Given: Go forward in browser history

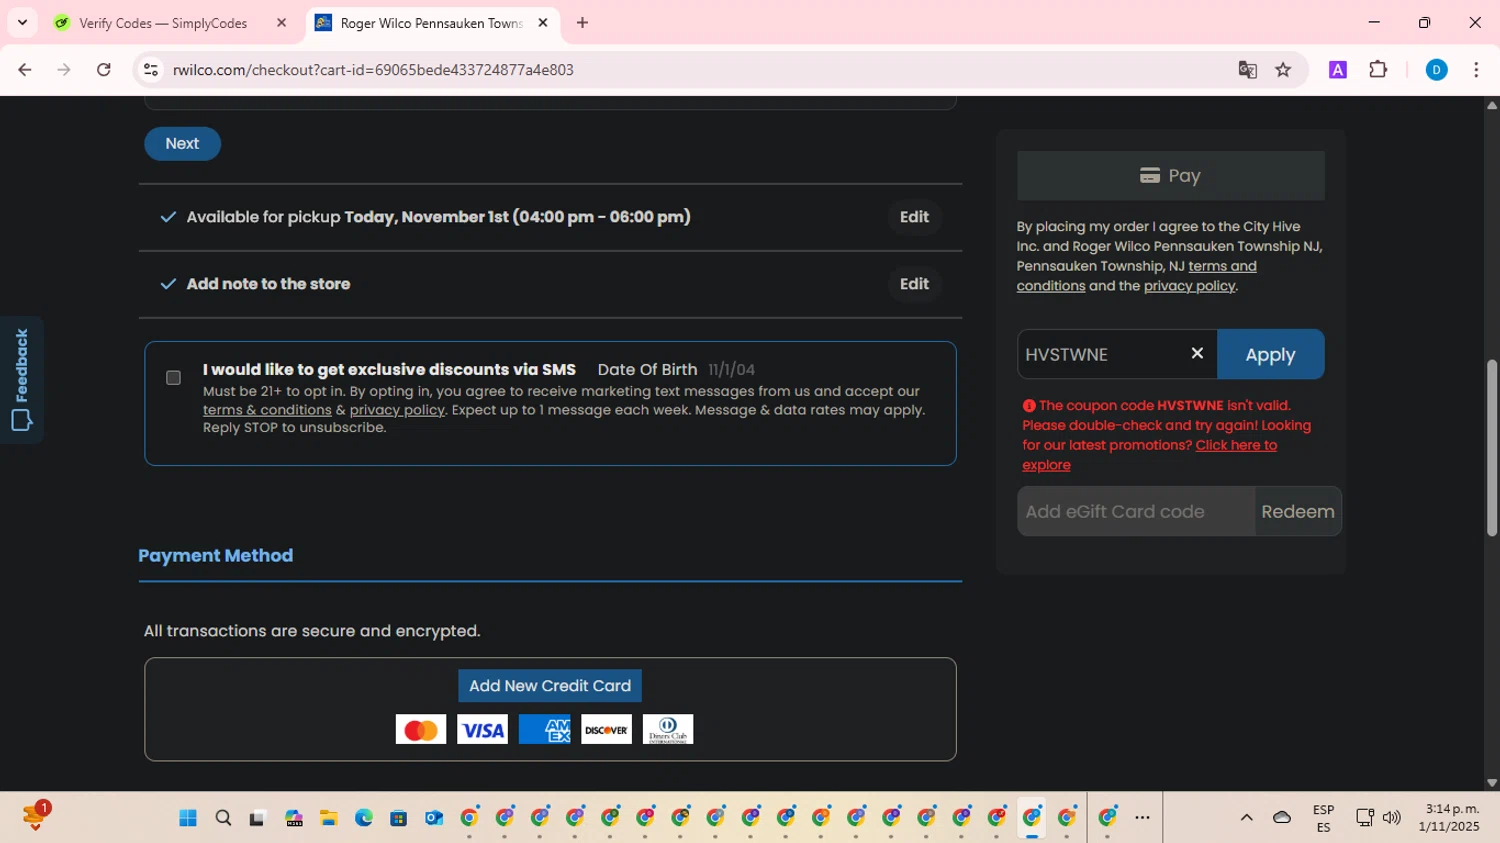Looking at the screenshot, I should pyautogui.click(x=64, y=70).
